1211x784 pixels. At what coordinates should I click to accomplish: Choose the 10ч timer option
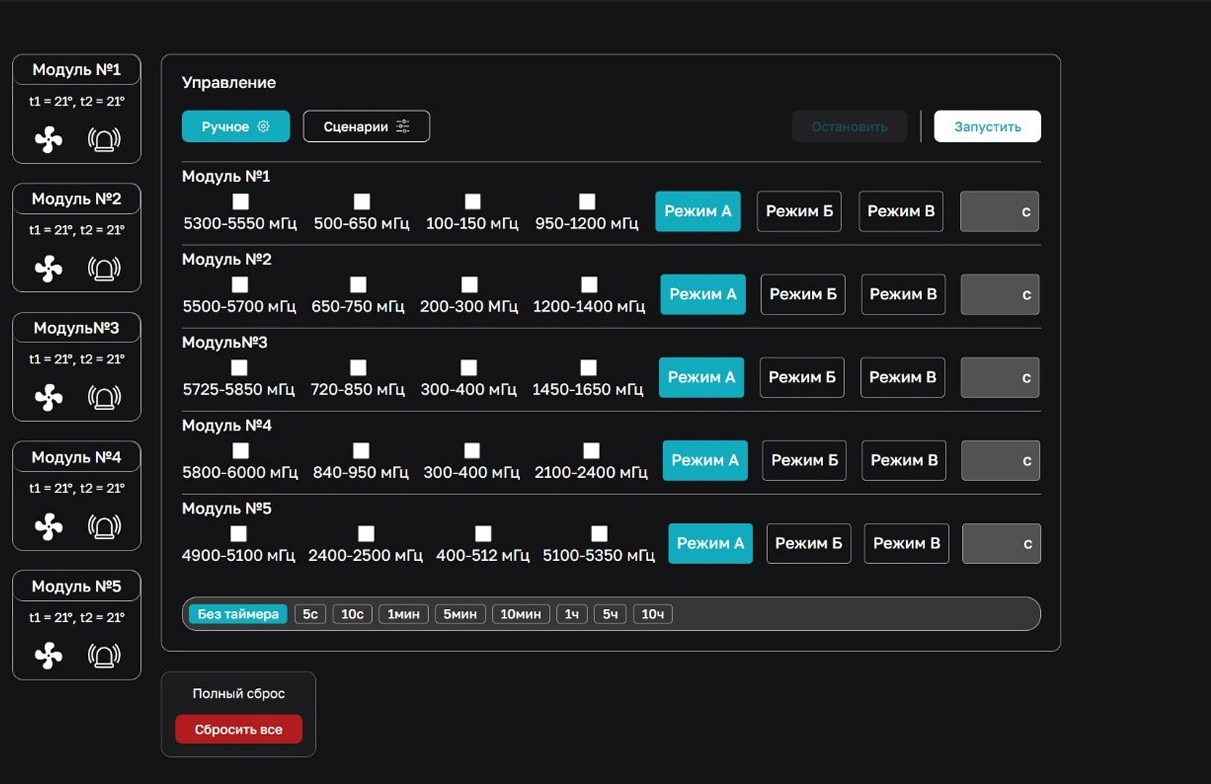pyautogui.click(x=653, y=614)
